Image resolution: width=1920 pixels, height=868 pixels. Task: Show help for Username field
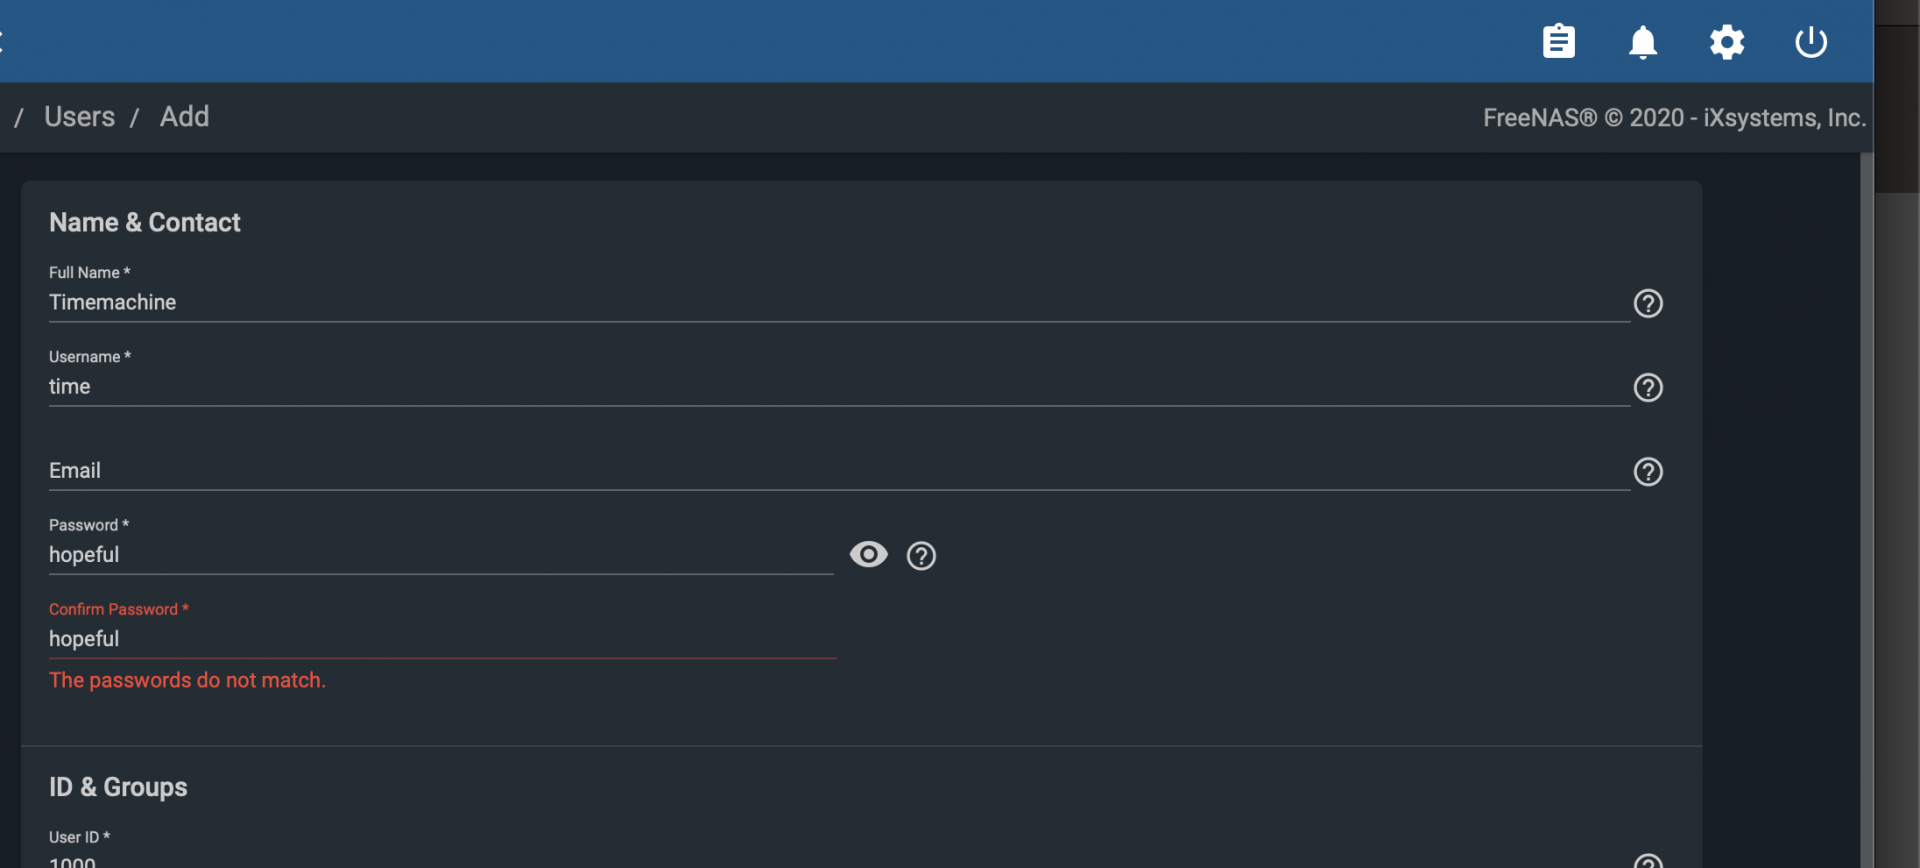coord(1648,387)
